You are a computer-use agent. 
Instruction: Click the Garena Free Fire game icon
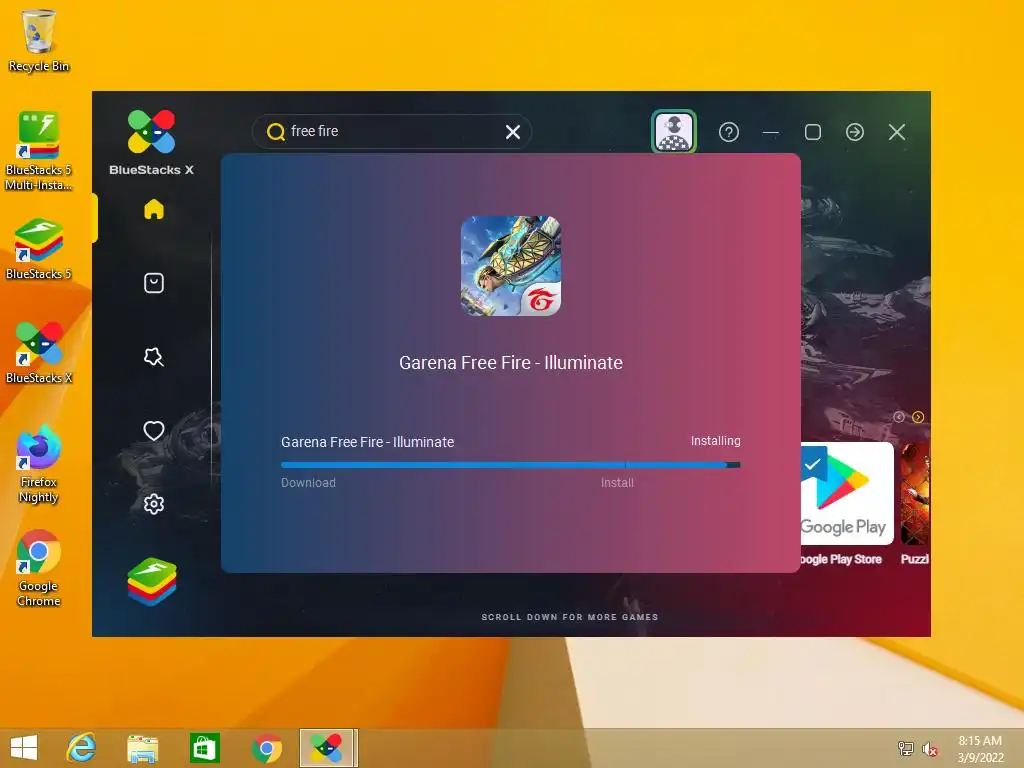click(x=511, y=266)
